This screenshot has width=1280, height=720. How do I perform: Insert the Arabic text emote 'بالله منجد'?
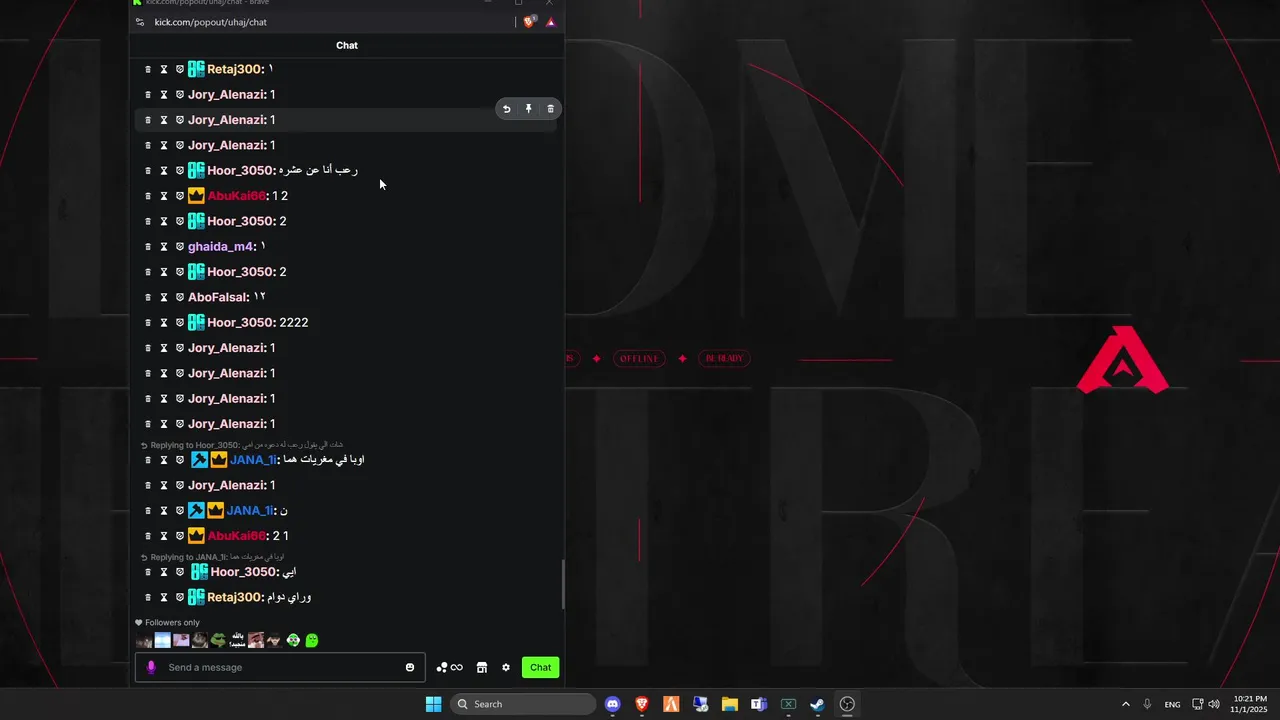[x=237, y=640]
